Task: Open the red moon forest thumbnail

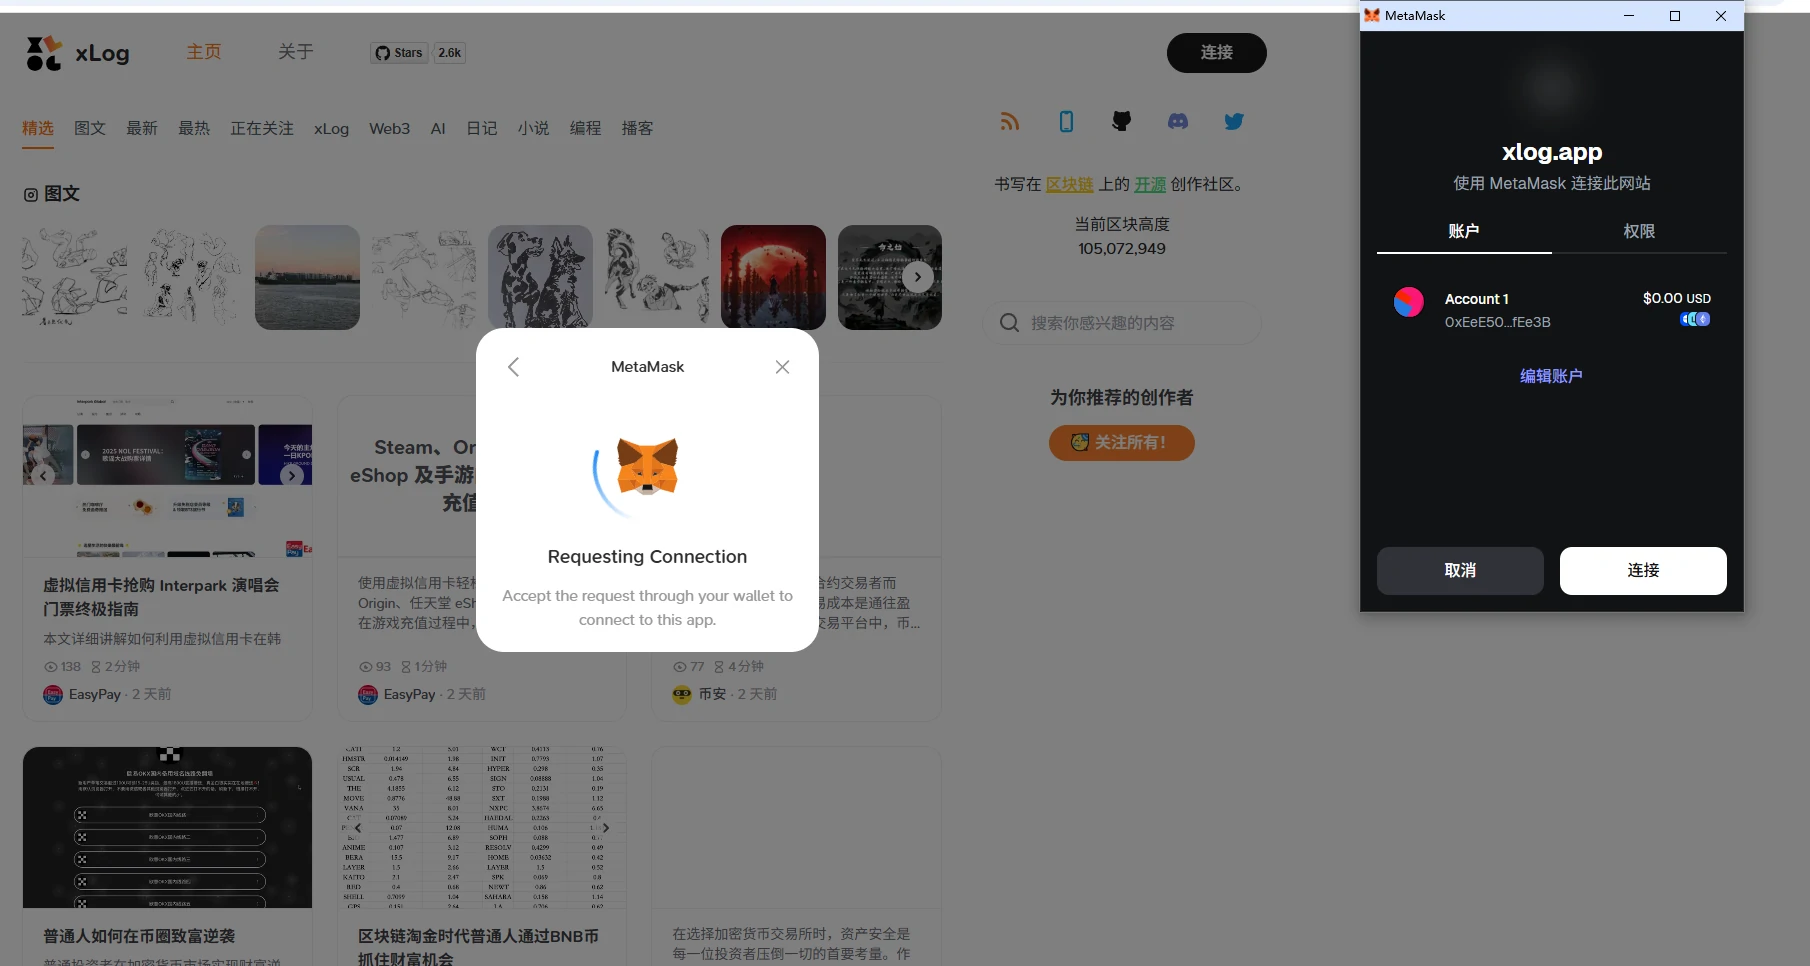Action: (773, 277)
